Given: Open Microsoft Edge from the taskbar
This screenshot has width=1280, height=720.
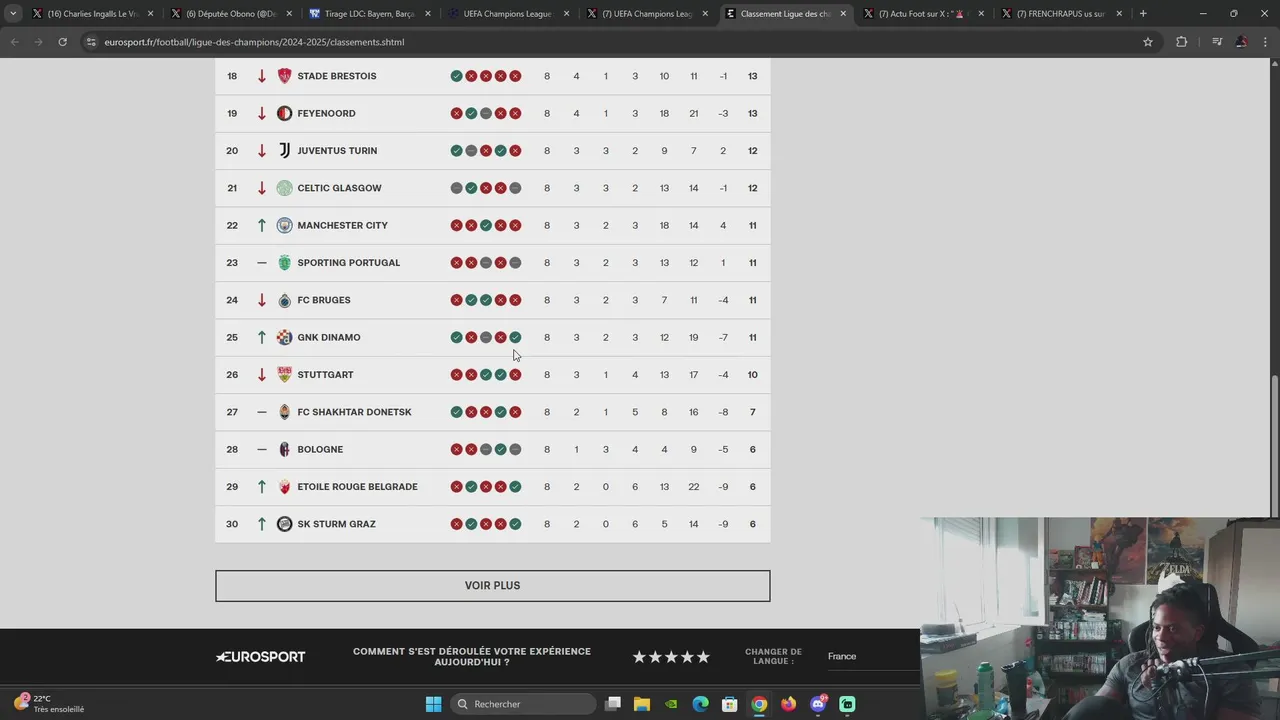Looking at the screenshot, I should tap(701, 704).
